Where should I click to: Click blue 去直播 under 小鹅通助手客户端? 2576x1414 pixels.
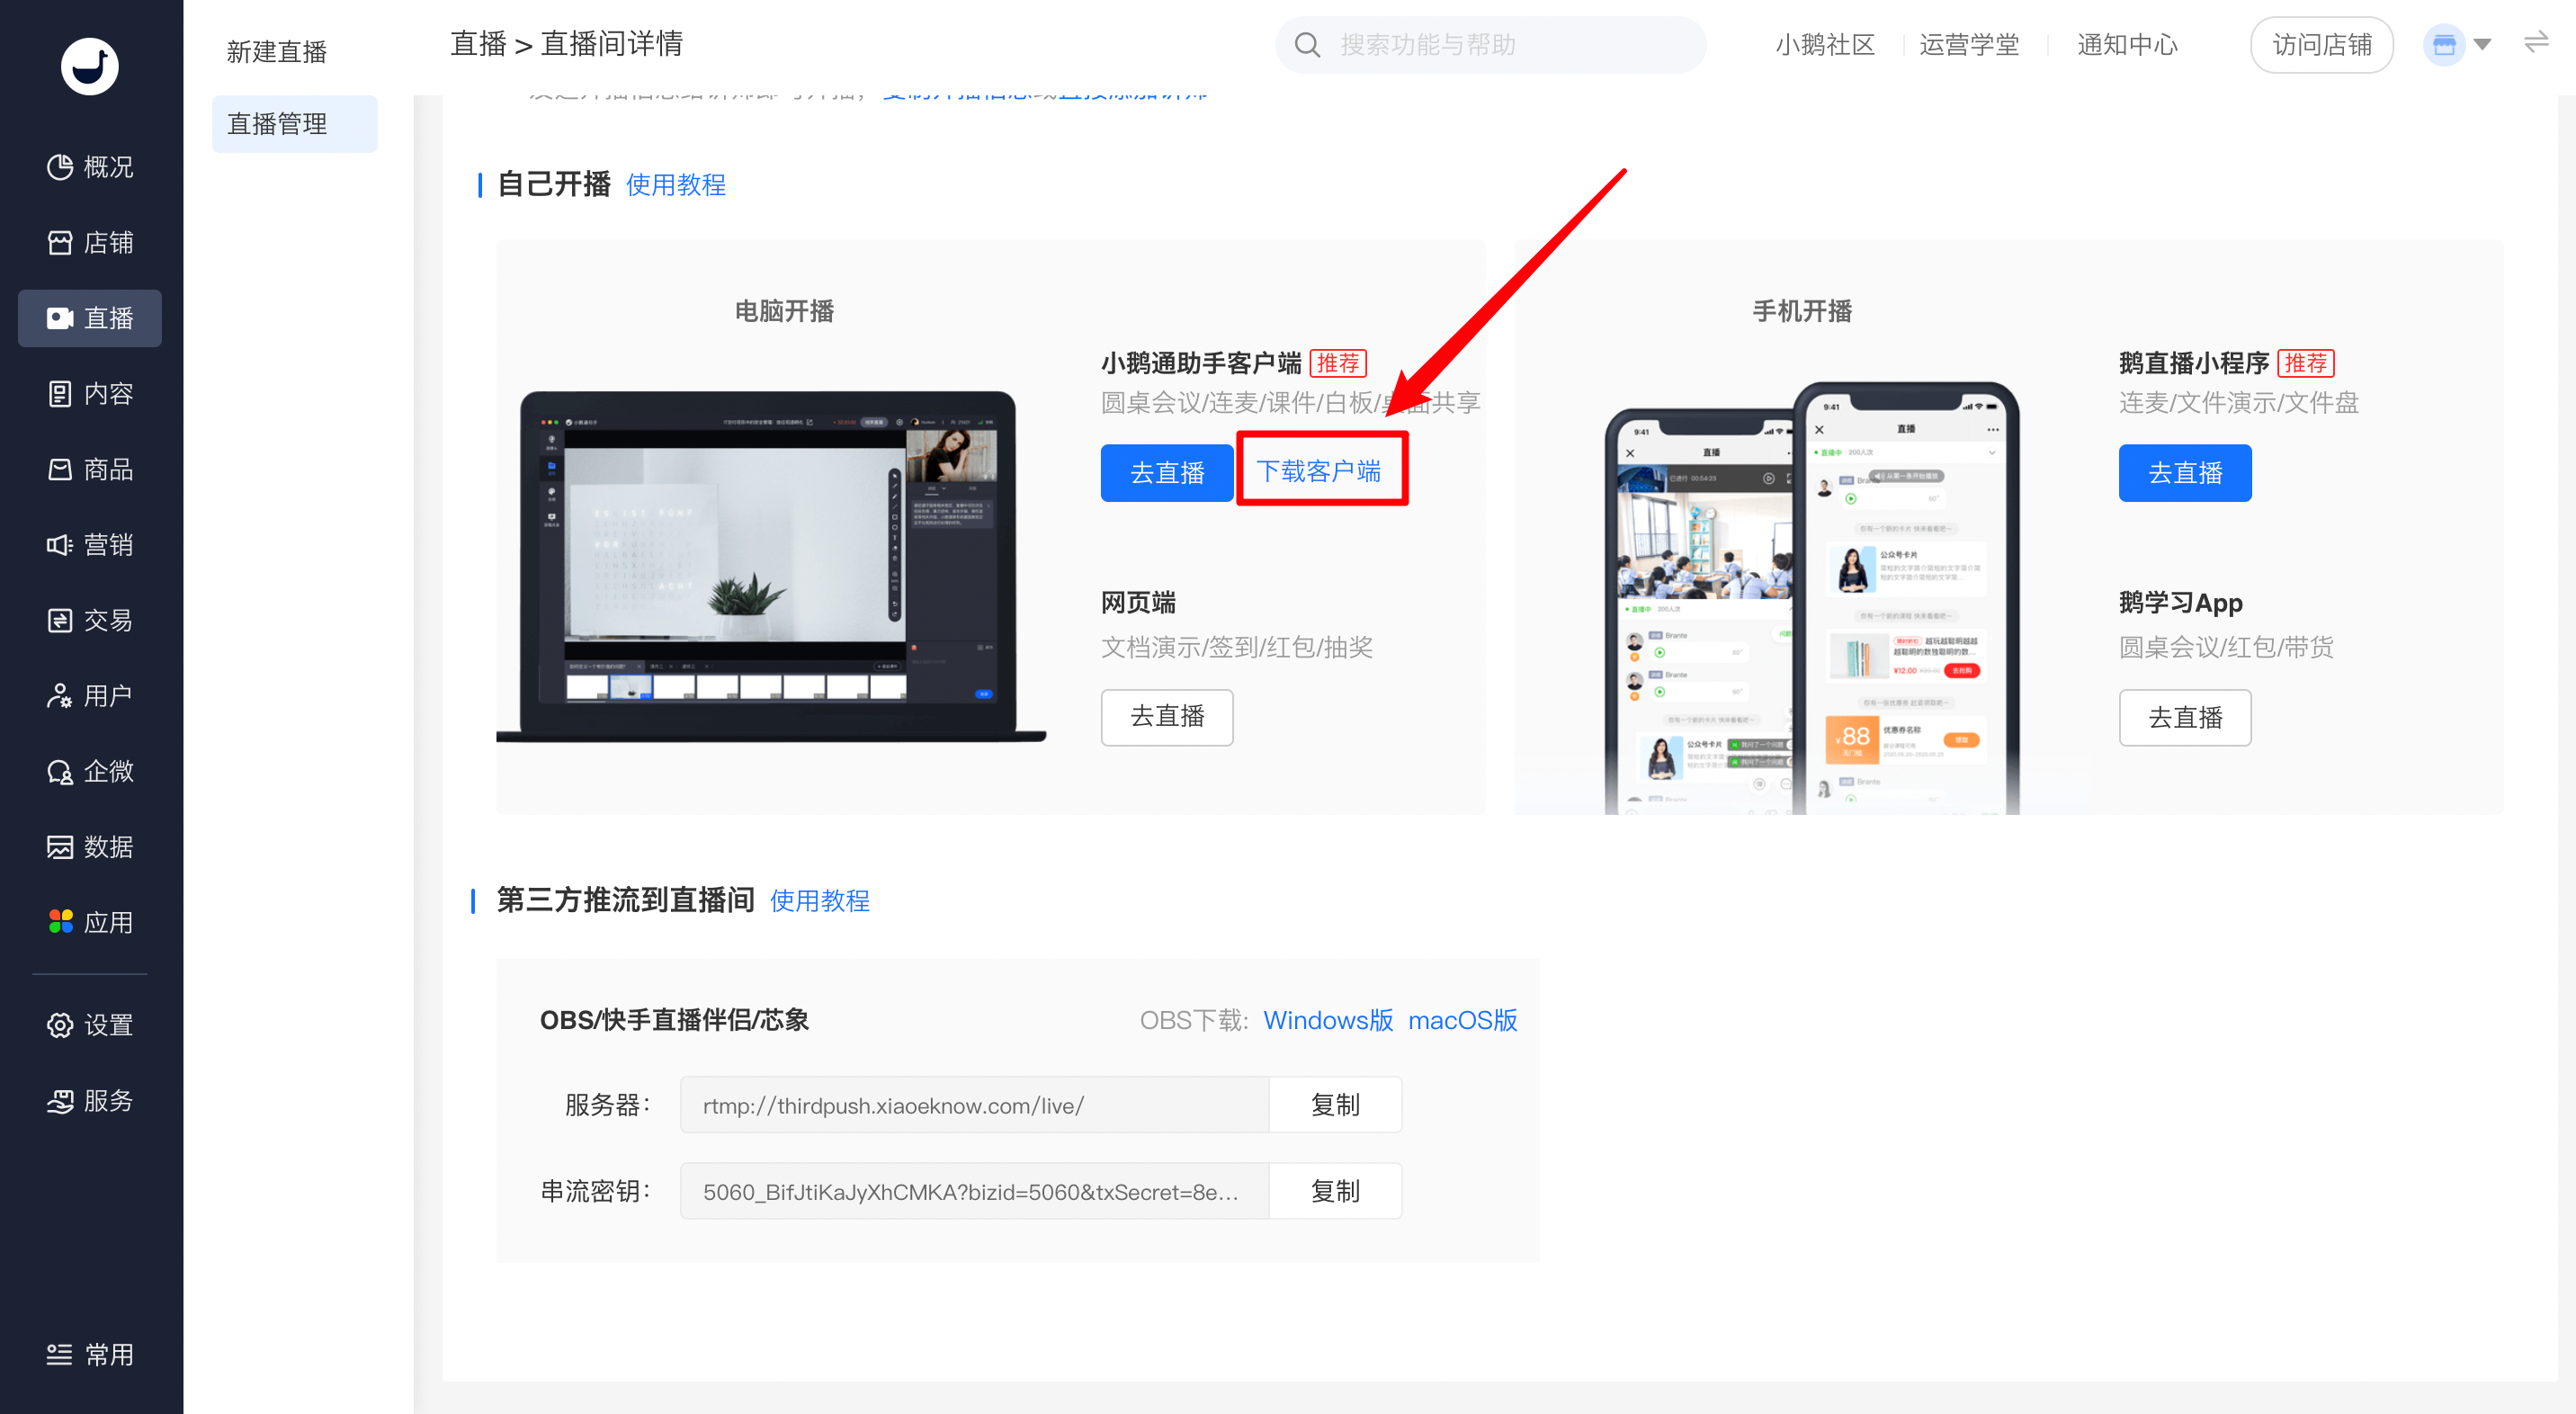tap(1167, 473)
